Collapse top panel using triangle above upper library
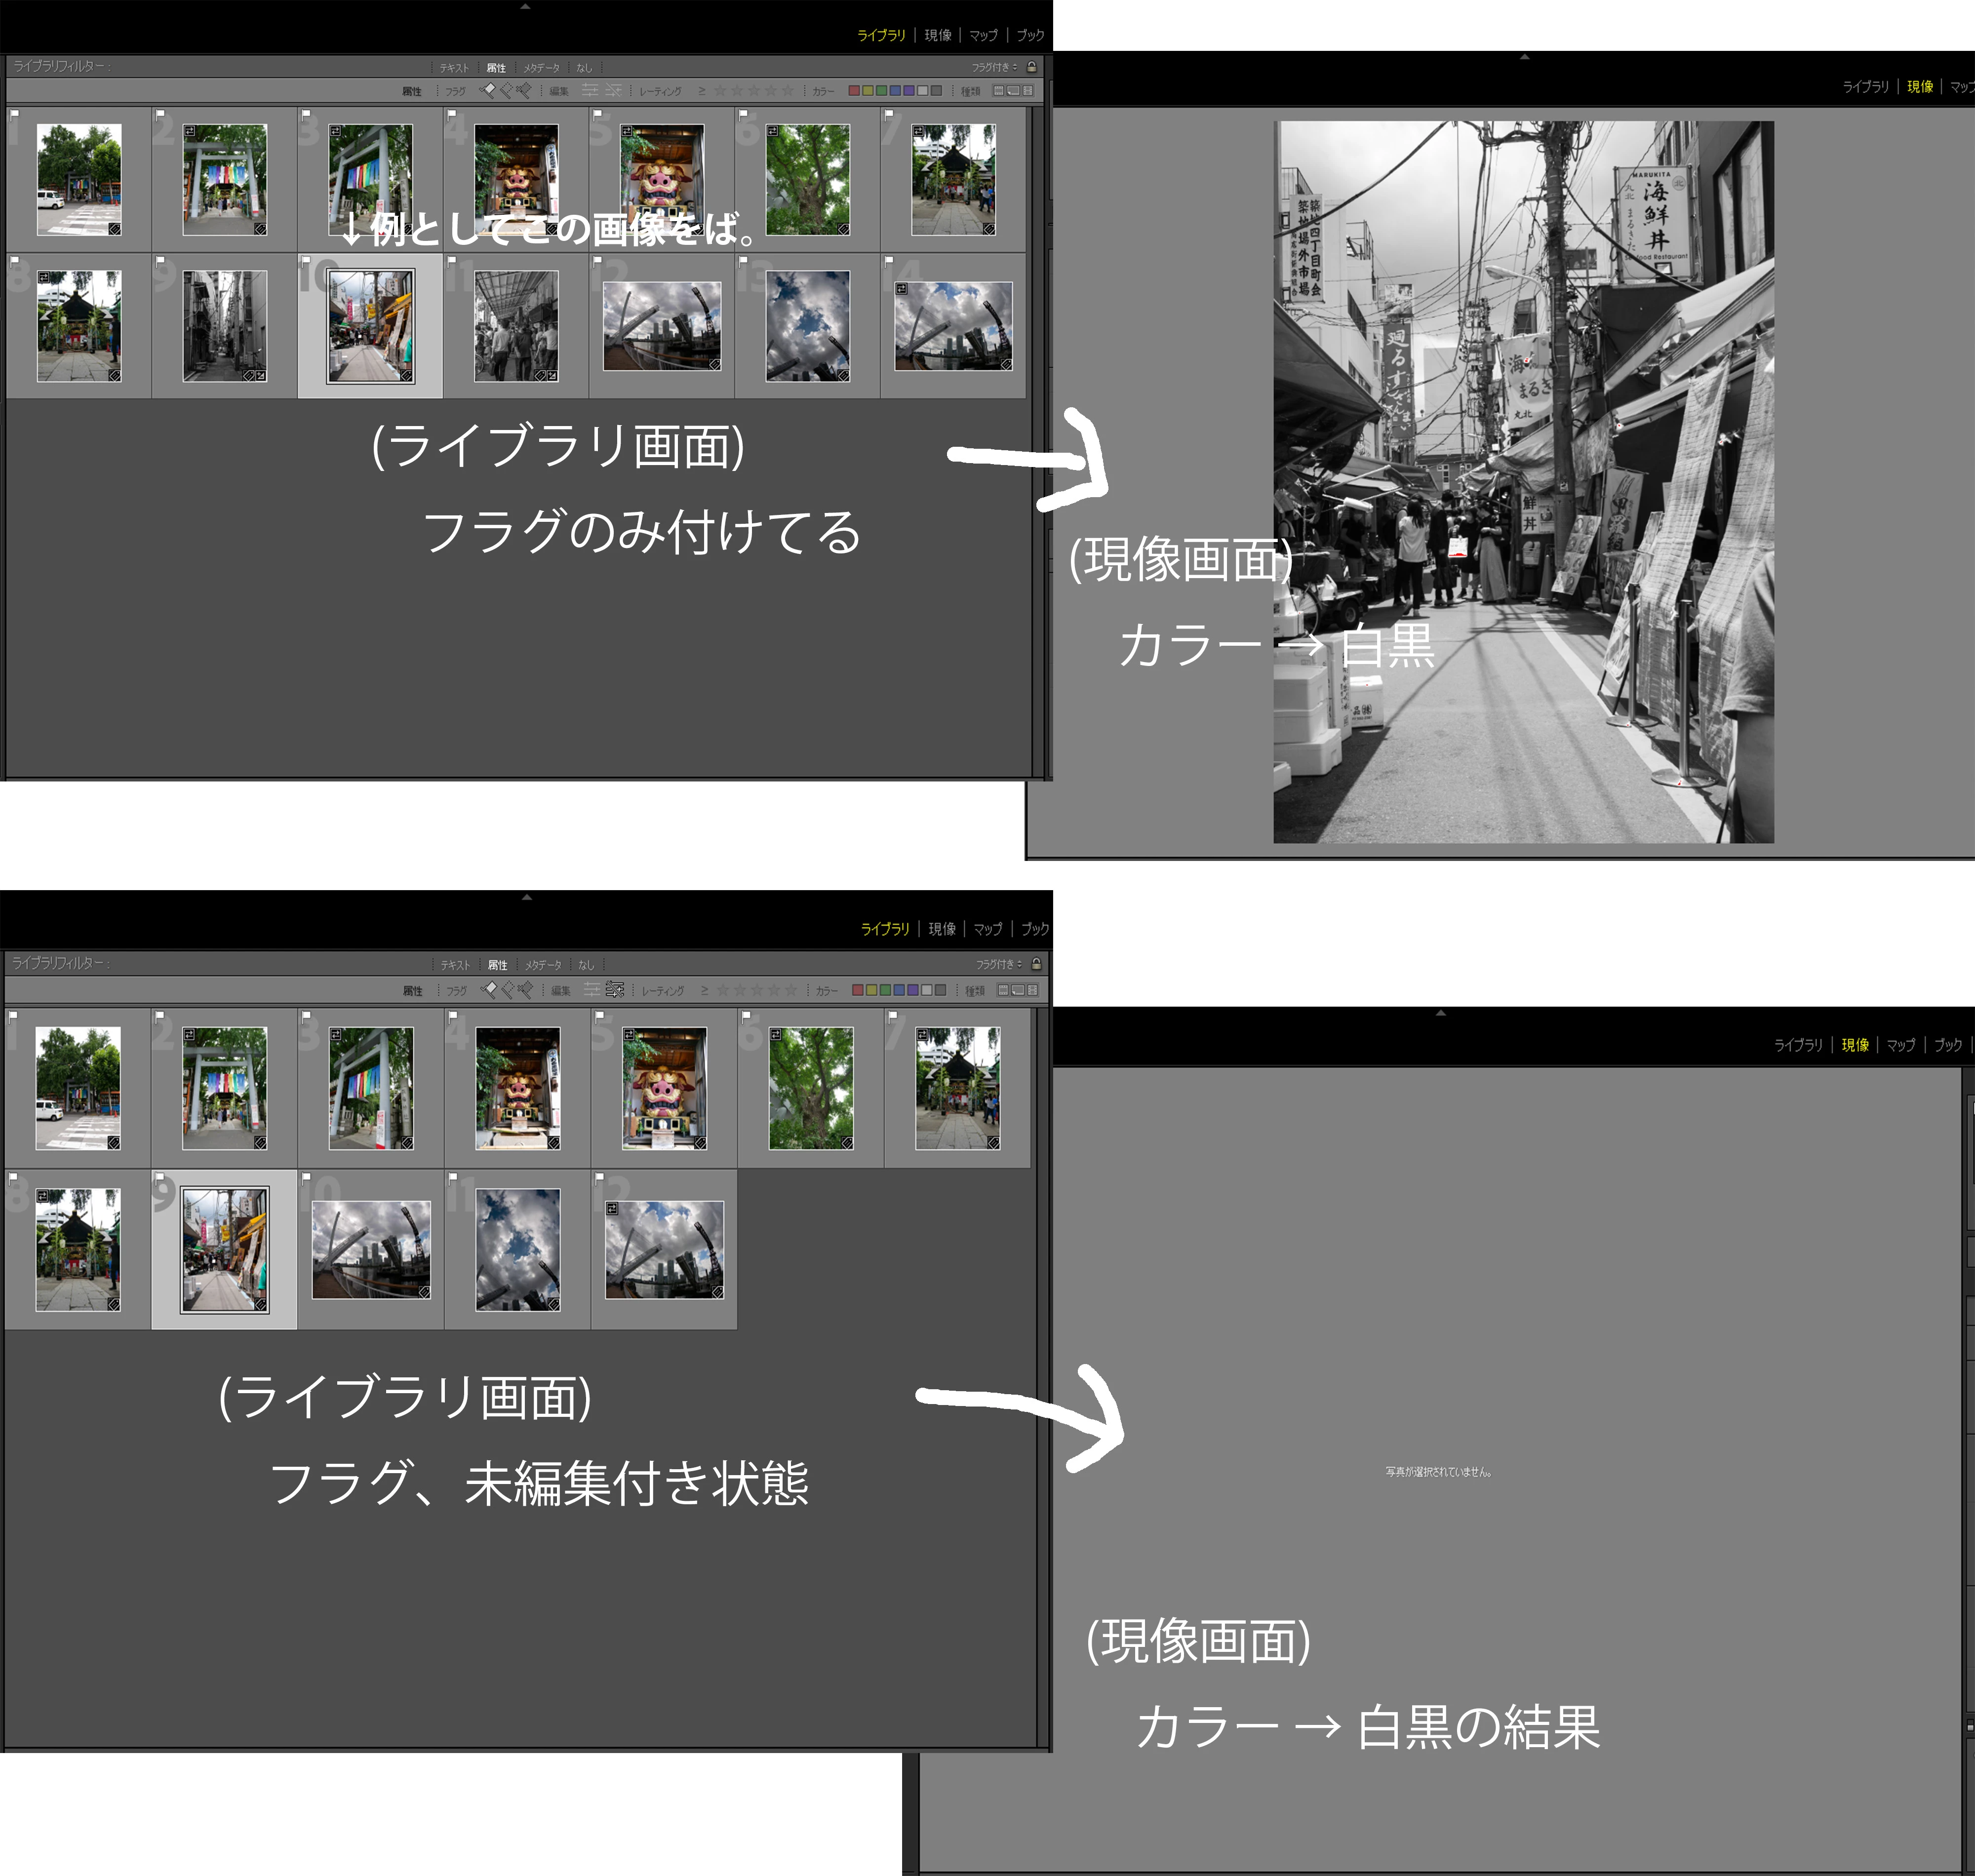 point(525,7)
